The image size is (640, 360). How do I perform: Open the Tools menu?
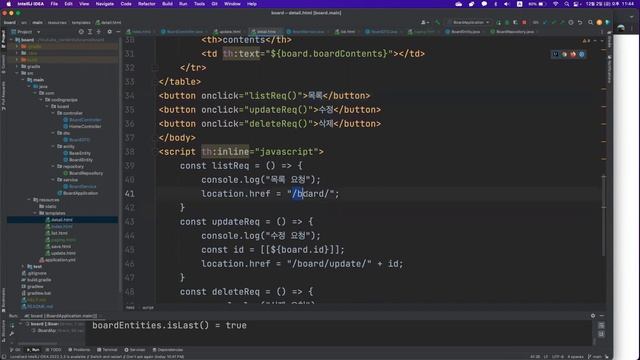(x=199, y=4)
